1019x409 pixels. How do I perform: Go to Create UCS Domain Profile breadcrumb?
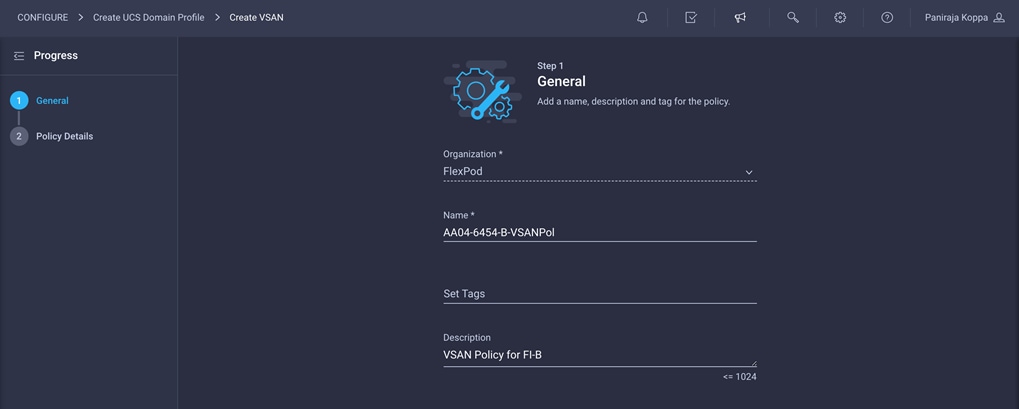[x=149, y=18]
